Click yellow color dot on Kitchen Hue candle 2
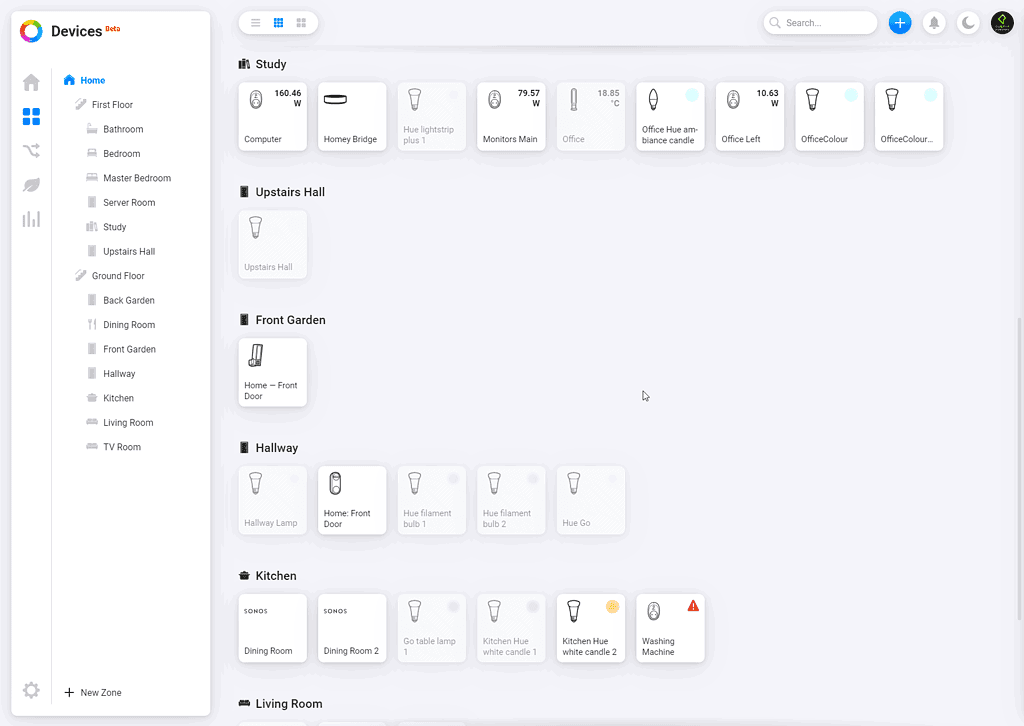Screen dimensions: 1024x726 (612, 607)
